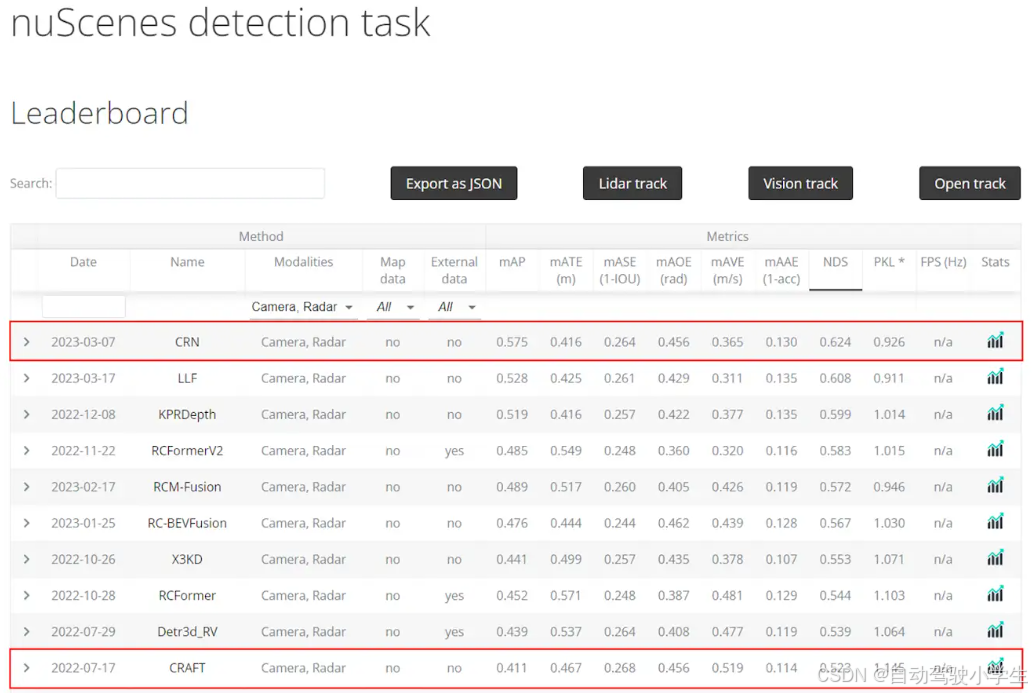The width and height of the screenshot is (1032, 693).
Task: Click the KPRDepth method name
Action: [x=187, y=414]
